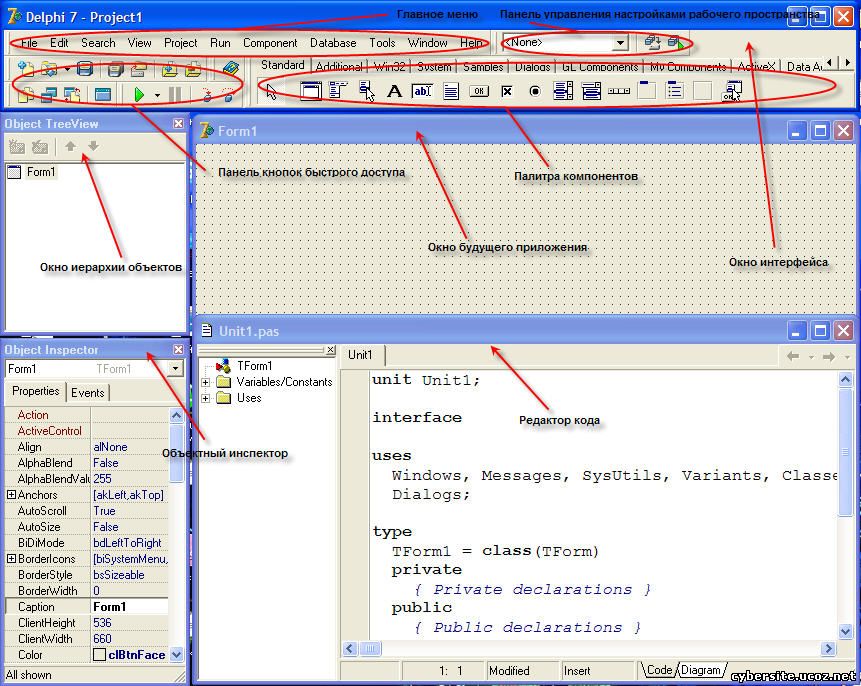Select TForm1 node in code explorer
The width and height of the screenshot is (861, 686).
coord(254,366)
